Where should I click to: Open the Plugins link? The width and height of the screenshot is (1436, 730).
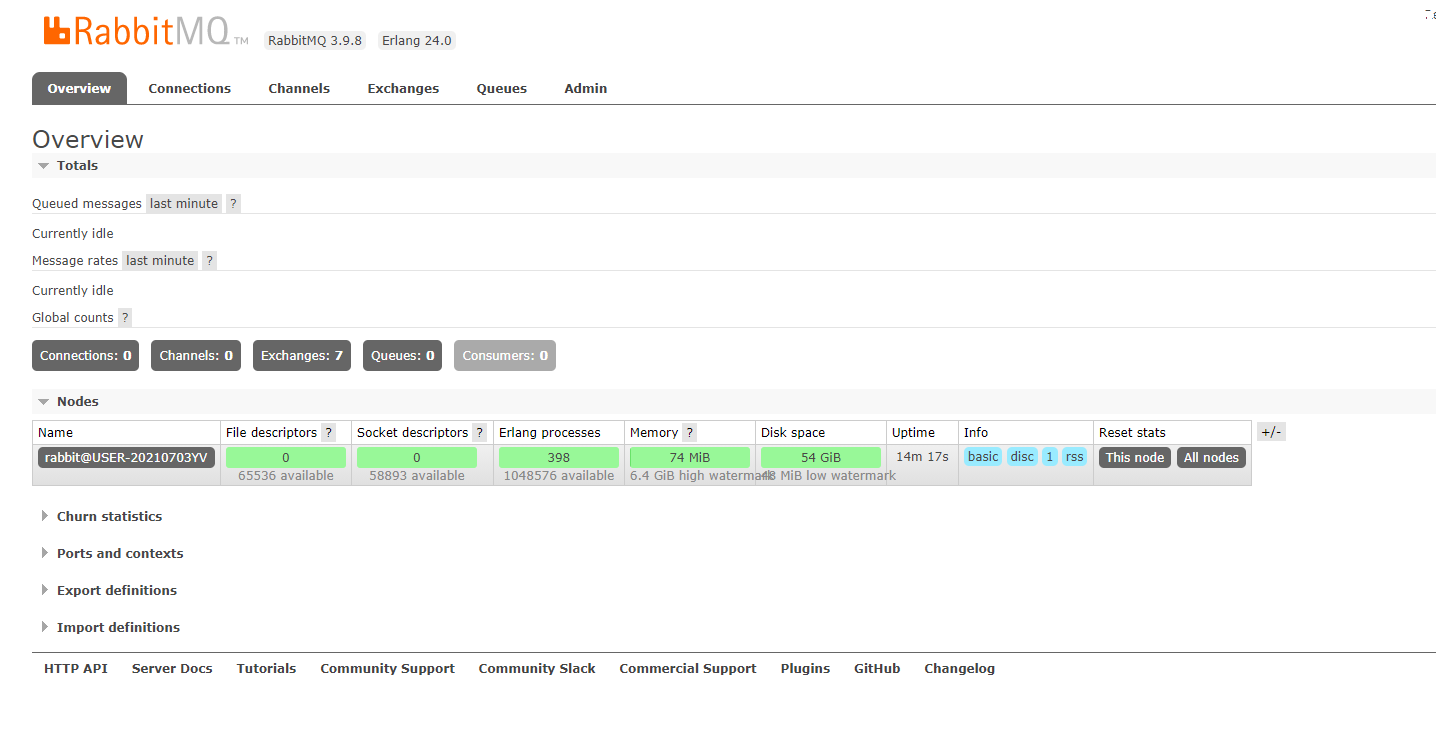point(806,669)
